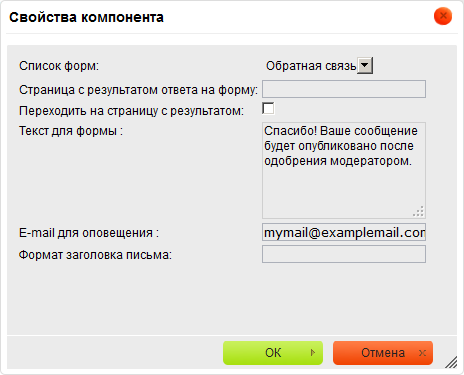Screen dimensions: 464x375
Task: Confirm settings with the green OK button
Action: [273, 353]
